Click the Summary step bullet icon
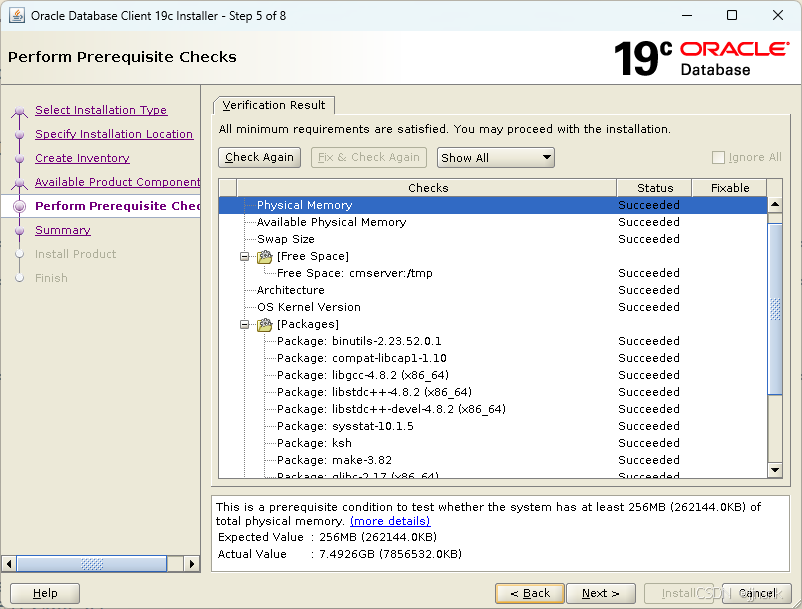The image size is (802, 609). (19, 231)
